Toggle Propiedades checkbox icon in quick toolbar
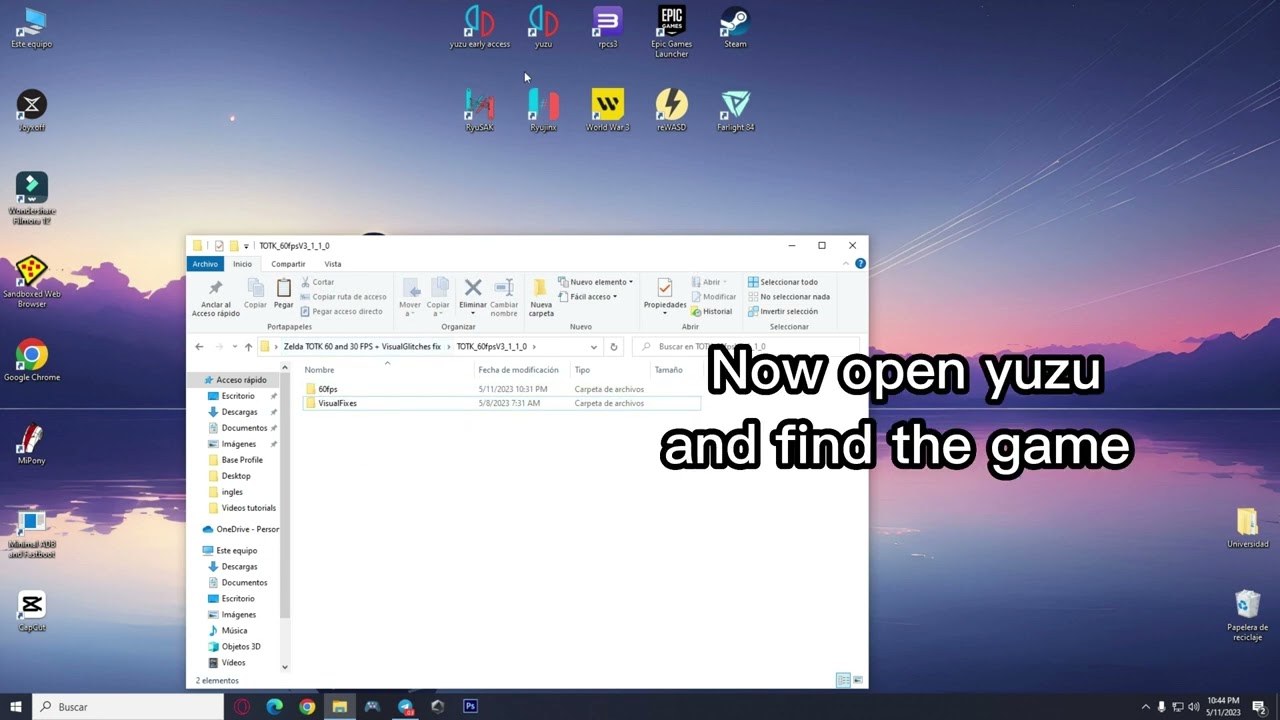This screenshot has height=720, width=1280. coord(219,245)
